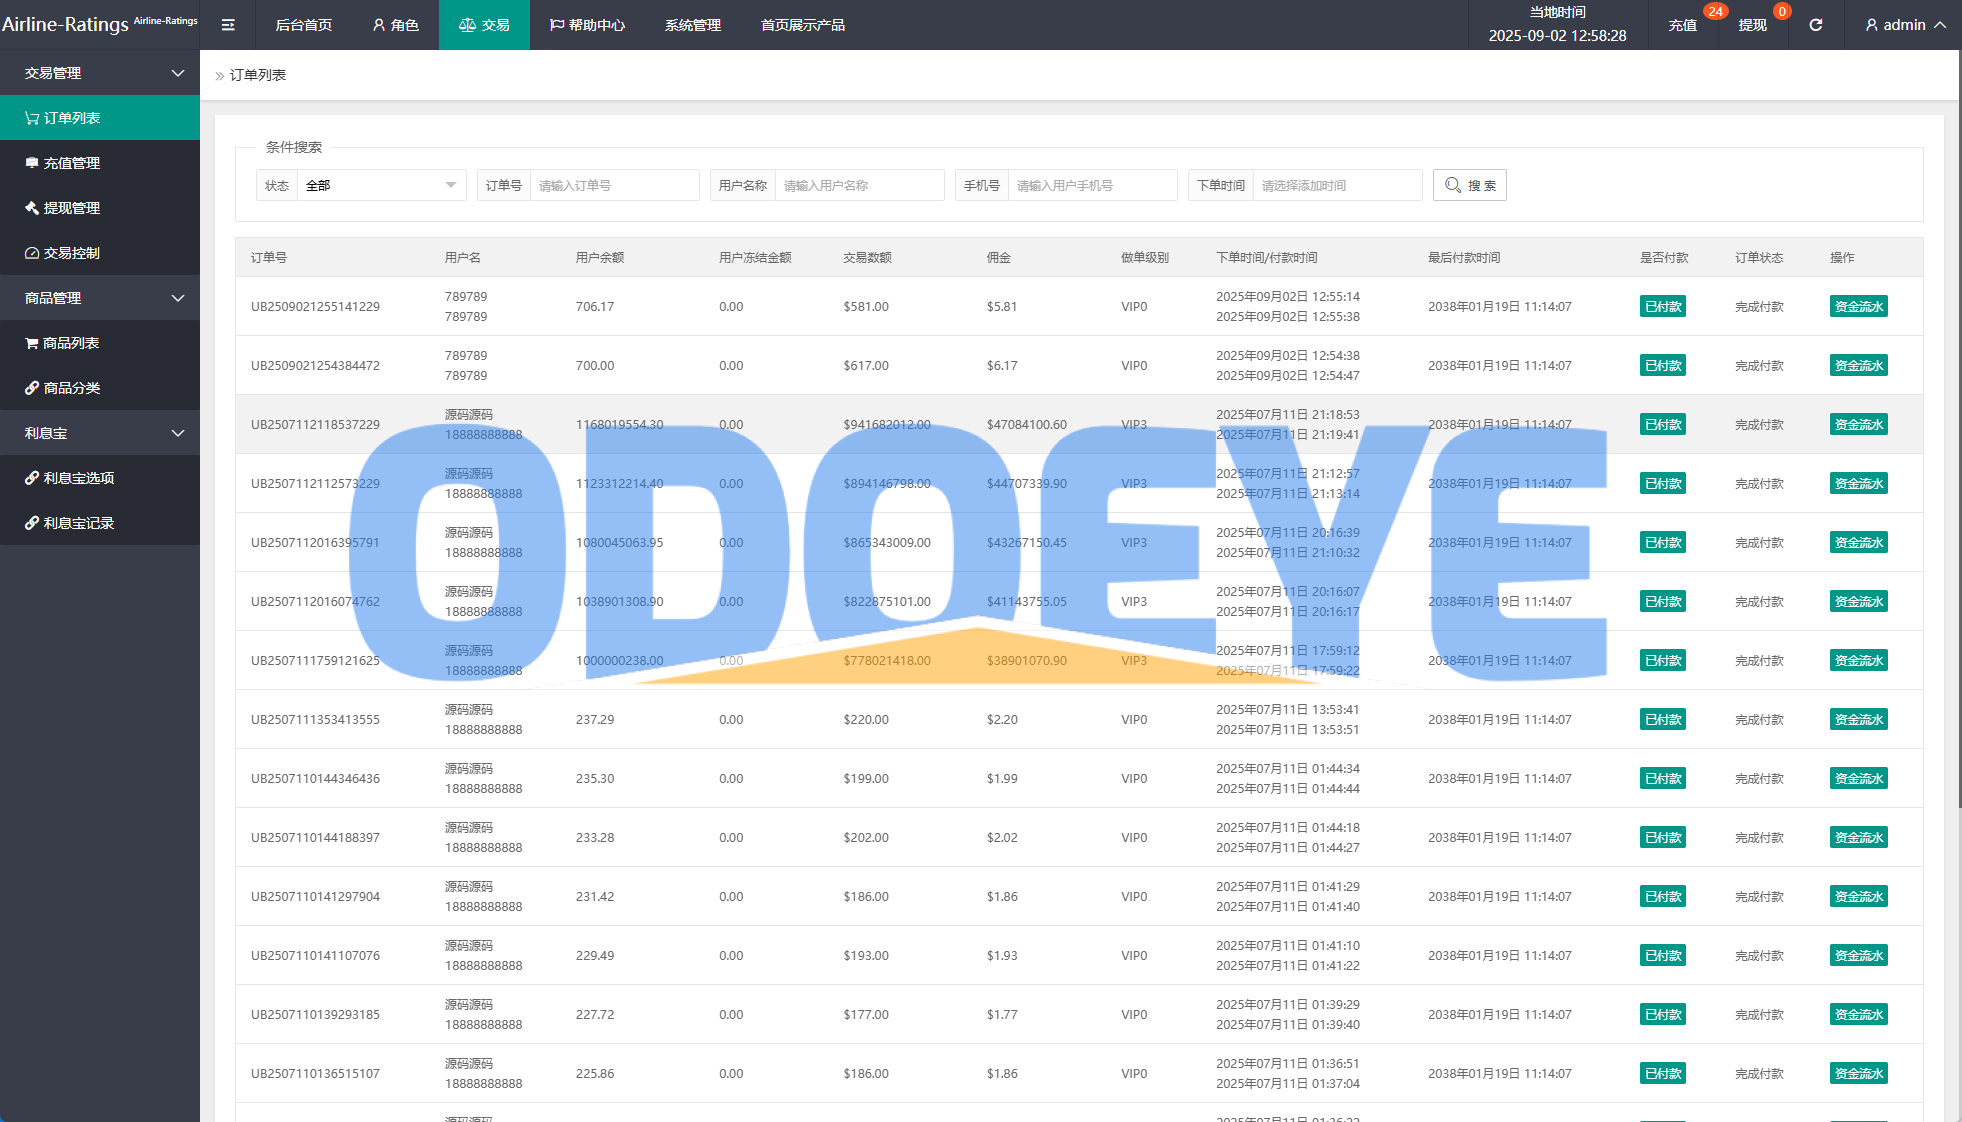
Task: Click 资金流水 for order UB2509021255141229
Action: pyautogui.click(x=1858, y=307)
